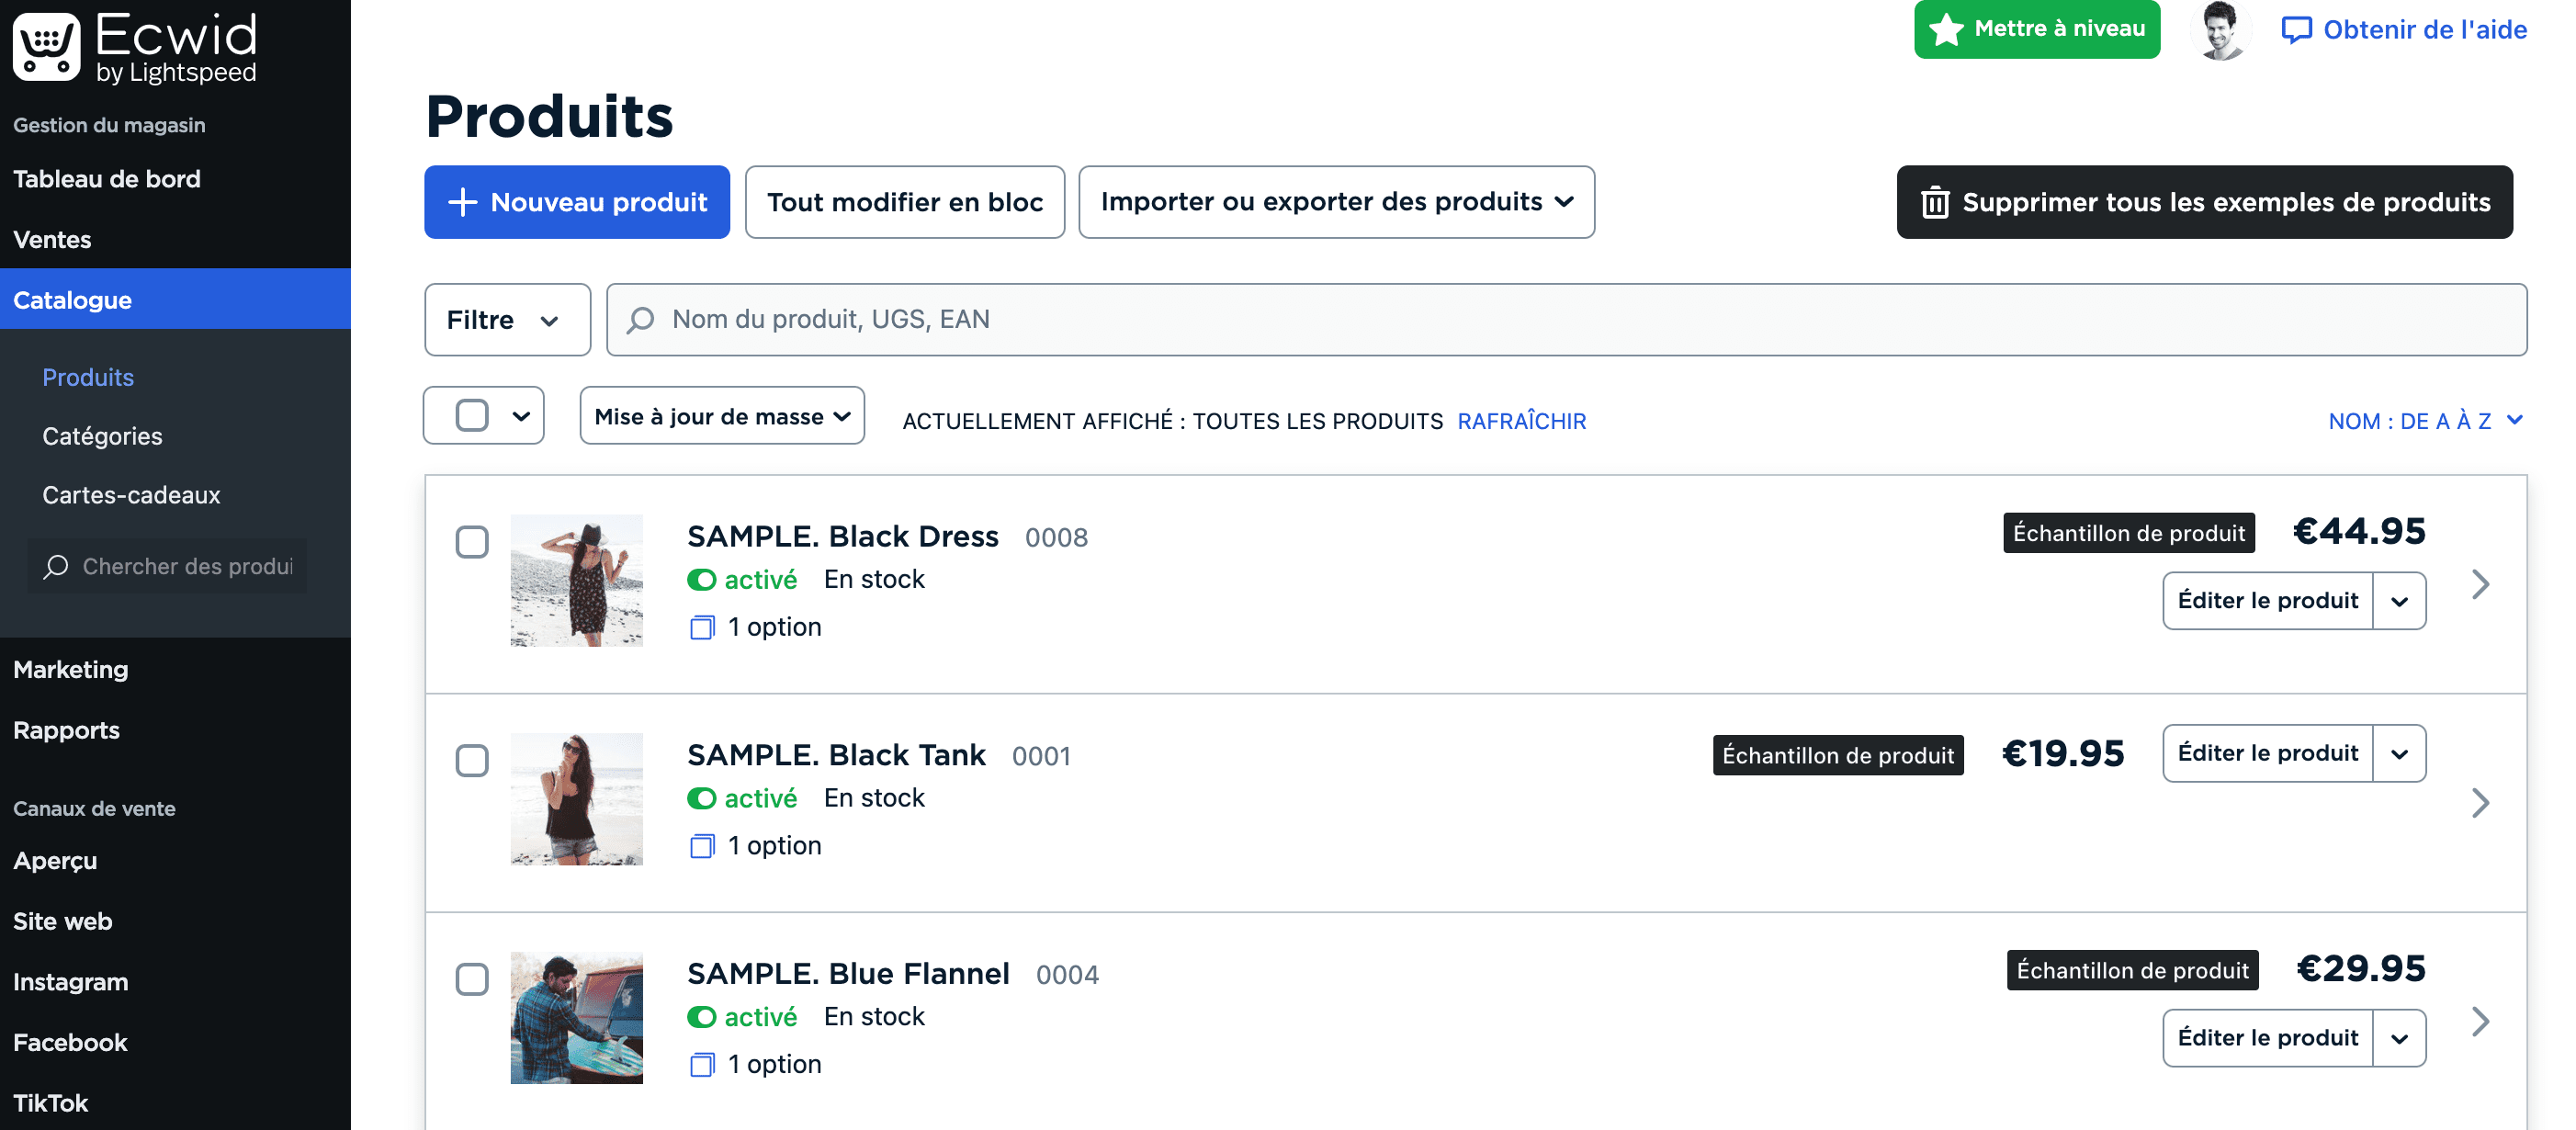This screenshot has width=2576, height=1130.
Task: Open Black Tank row arrow
Action: click(x=2480, y=803)
